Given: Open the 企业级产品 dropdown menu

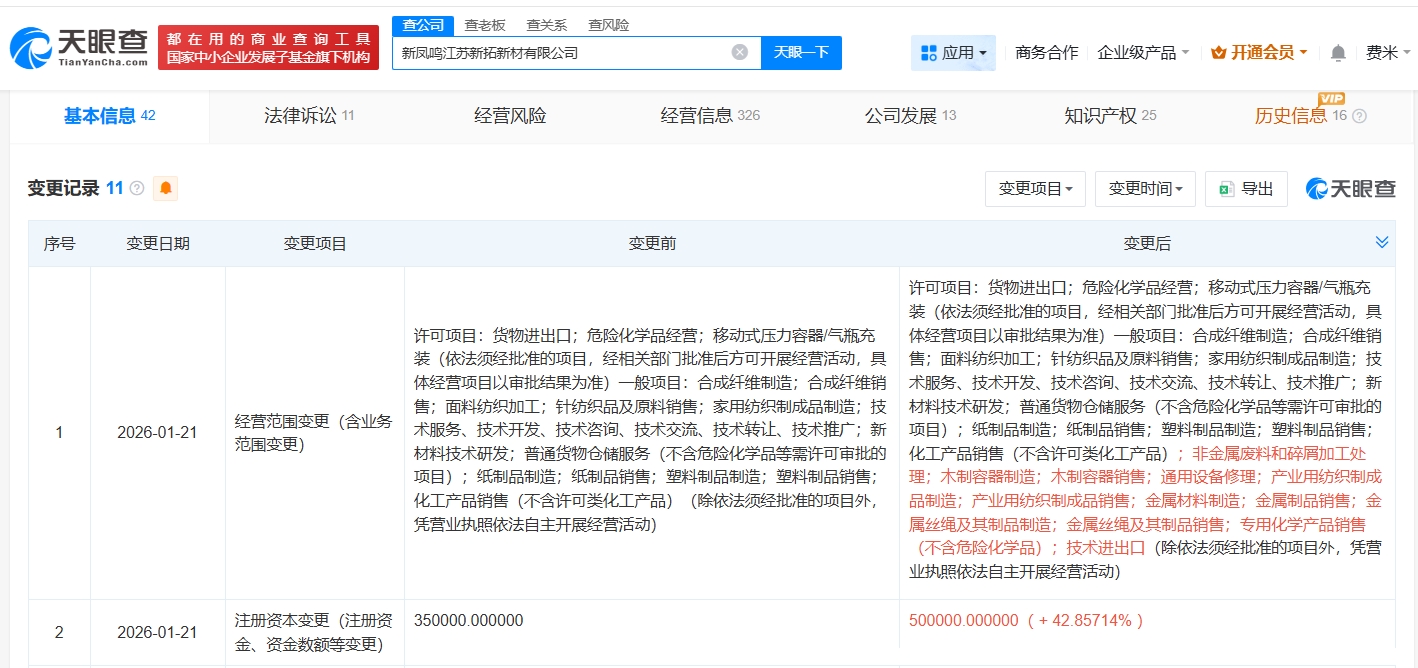Looking at the screenshot, I should click(1143, 52).
